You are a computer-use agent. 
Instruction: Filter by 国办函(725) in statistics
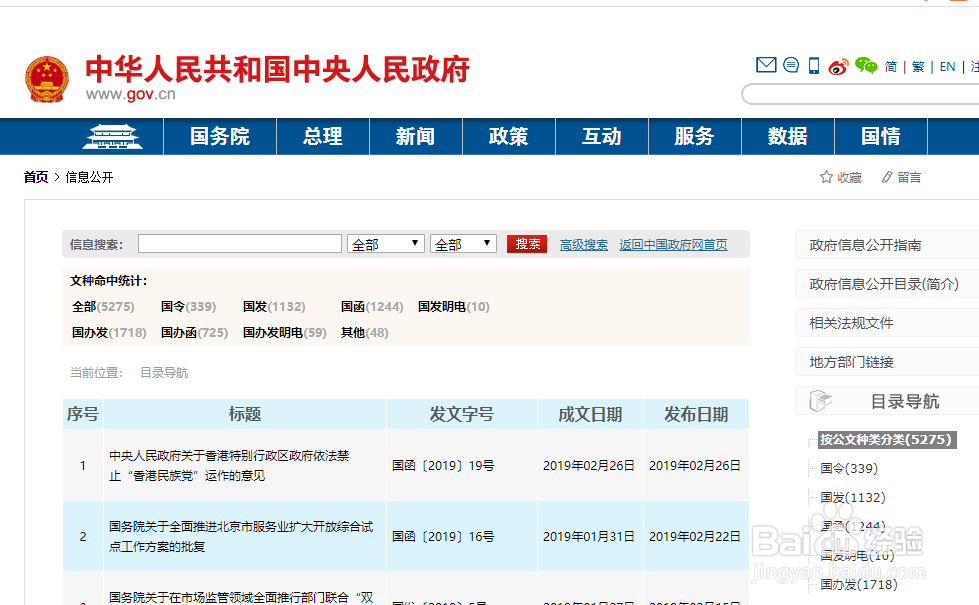click(194, 333)
